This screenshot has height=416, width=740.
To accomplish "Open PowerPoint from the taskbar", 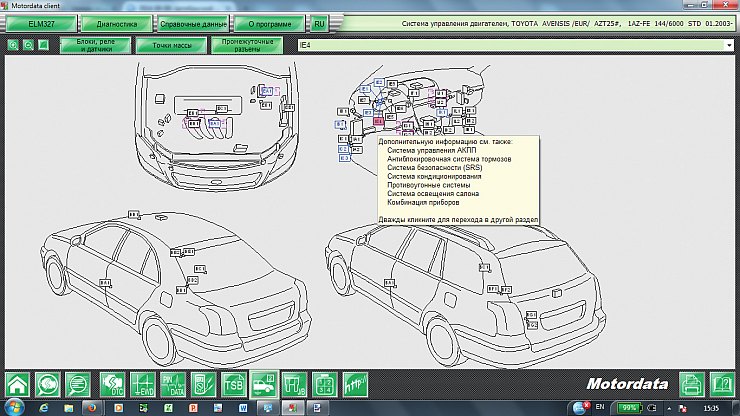I will 193,408.
